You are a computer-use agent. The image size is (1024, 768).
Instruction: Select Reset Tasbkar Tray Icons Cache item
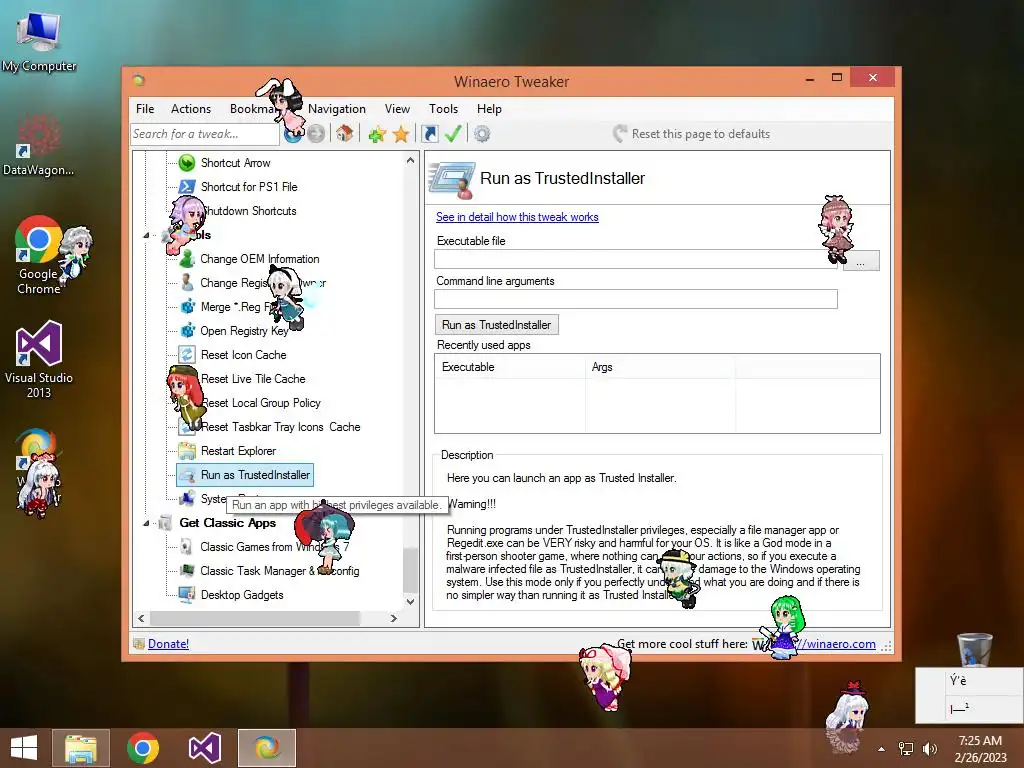pos(280,427)
